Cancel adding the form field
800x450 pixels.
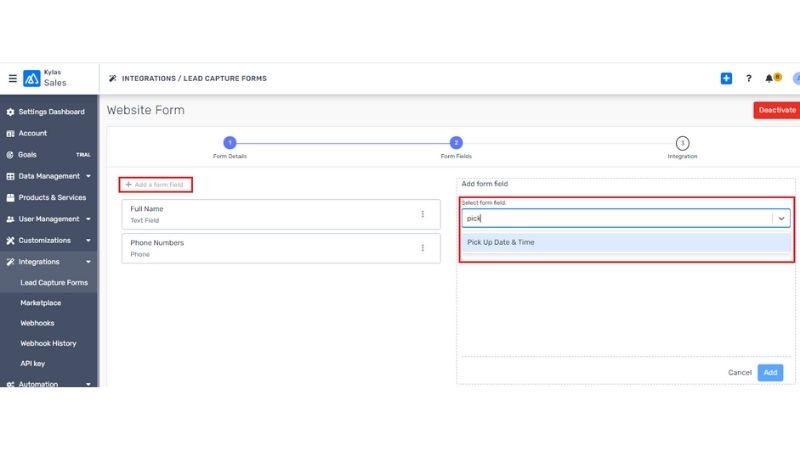[740, 372]
